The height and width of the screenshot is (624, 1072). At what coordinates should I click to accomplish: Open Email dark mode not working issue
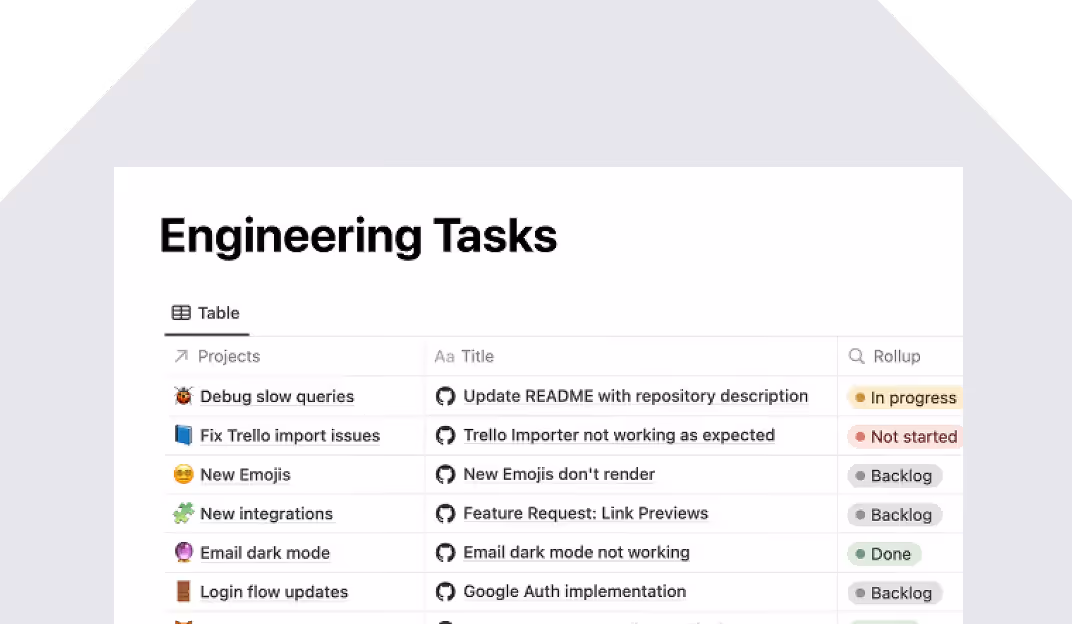(x=576, y=552)
